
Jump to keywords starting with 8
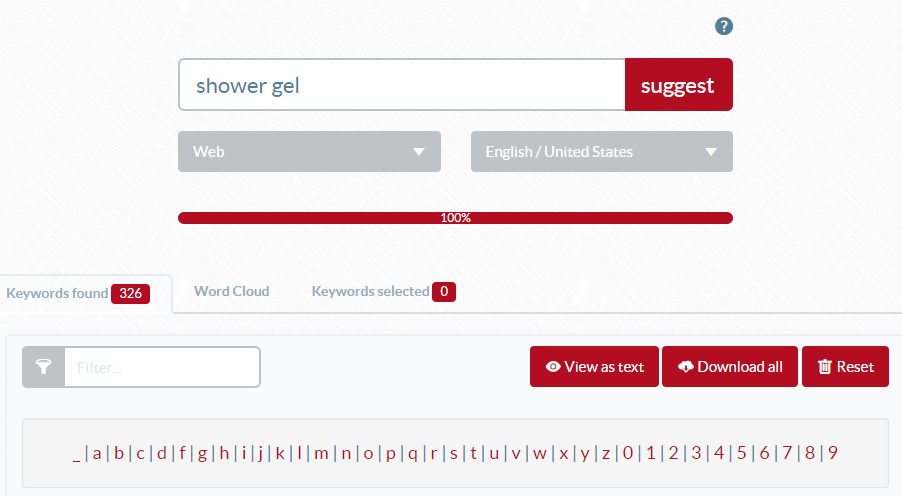(810, 453)
